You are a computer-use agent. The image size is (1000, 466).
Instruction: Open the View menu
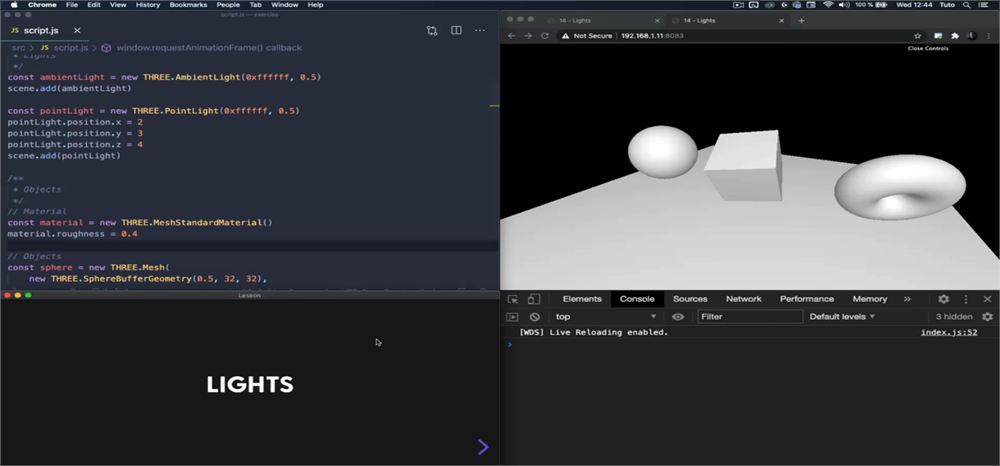118,4
